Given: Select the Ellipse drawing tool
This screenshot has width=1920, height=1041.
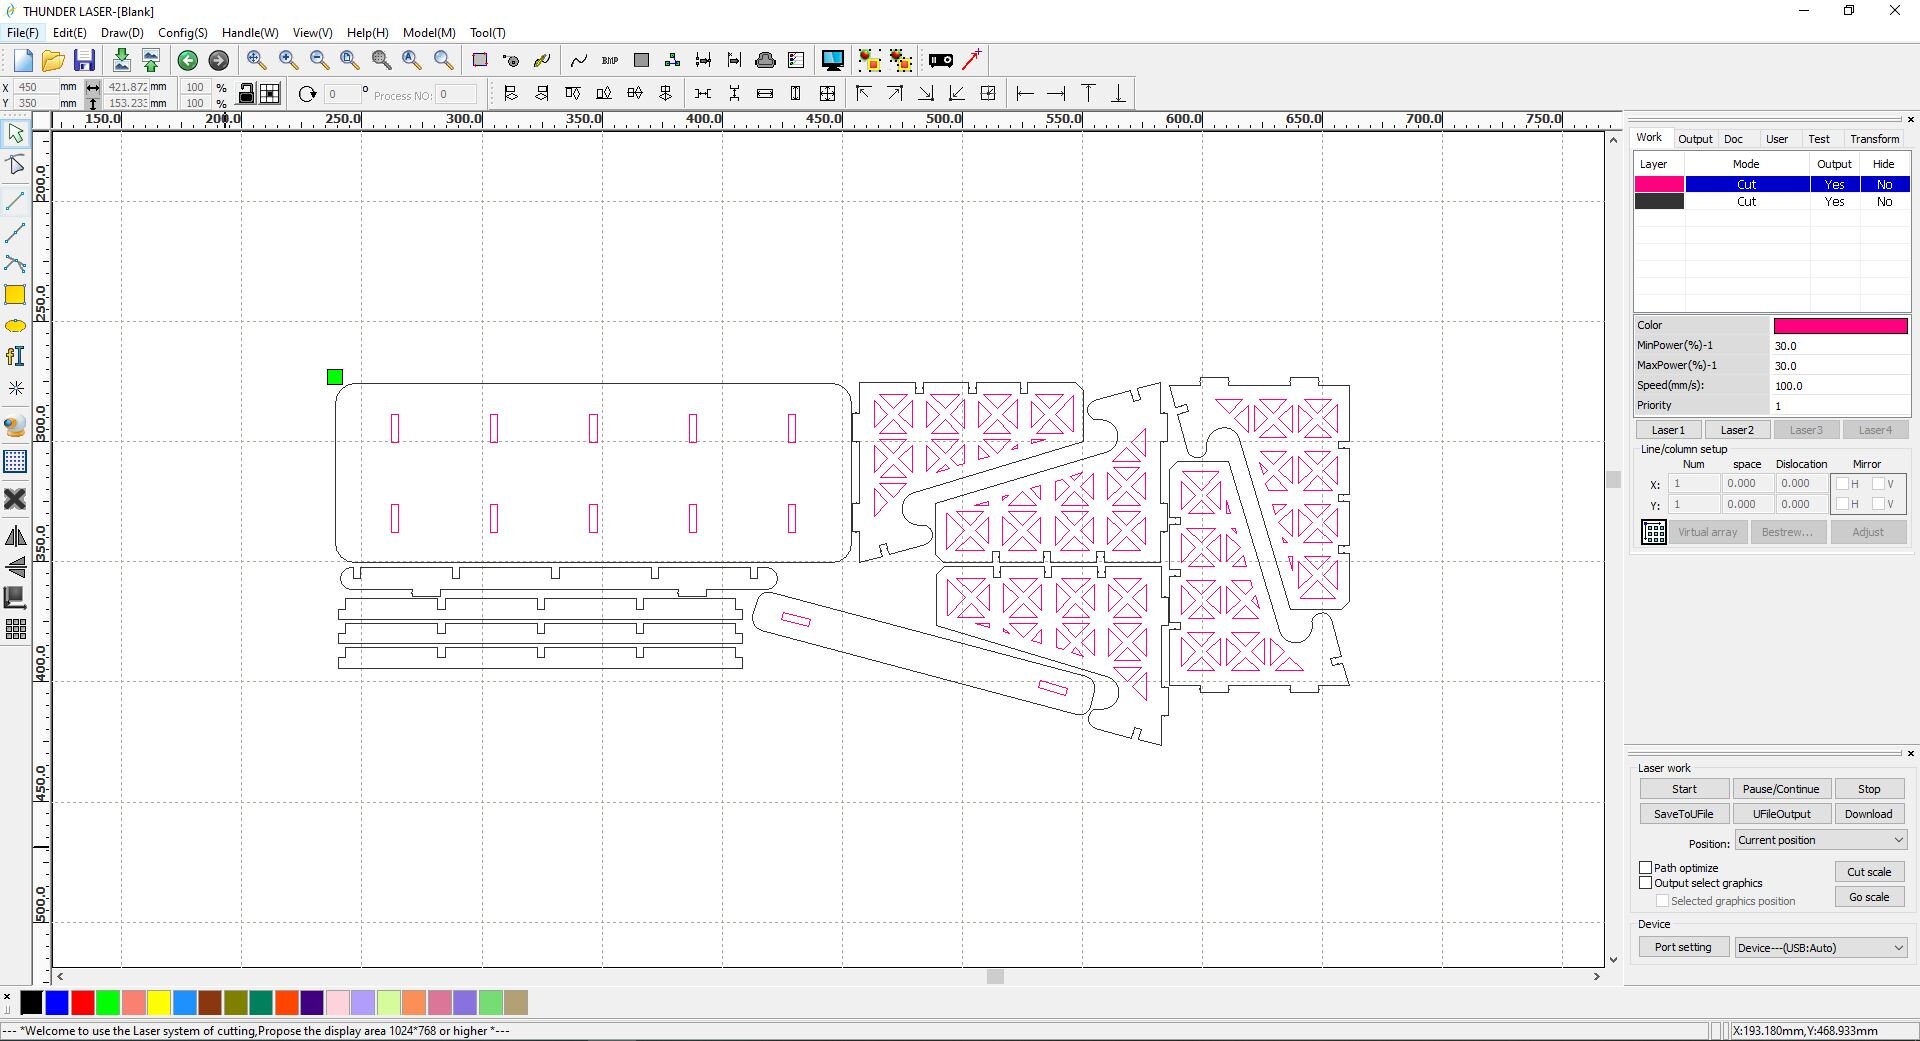Looking at the screenshot, I should click(x=15, y=326).
